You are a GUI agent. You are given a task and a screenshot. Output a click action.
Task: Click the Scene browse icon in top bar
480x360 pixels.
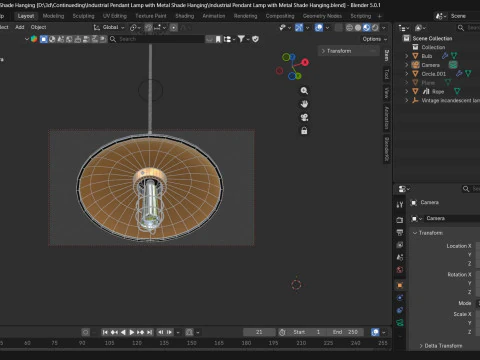pos(441,16)
